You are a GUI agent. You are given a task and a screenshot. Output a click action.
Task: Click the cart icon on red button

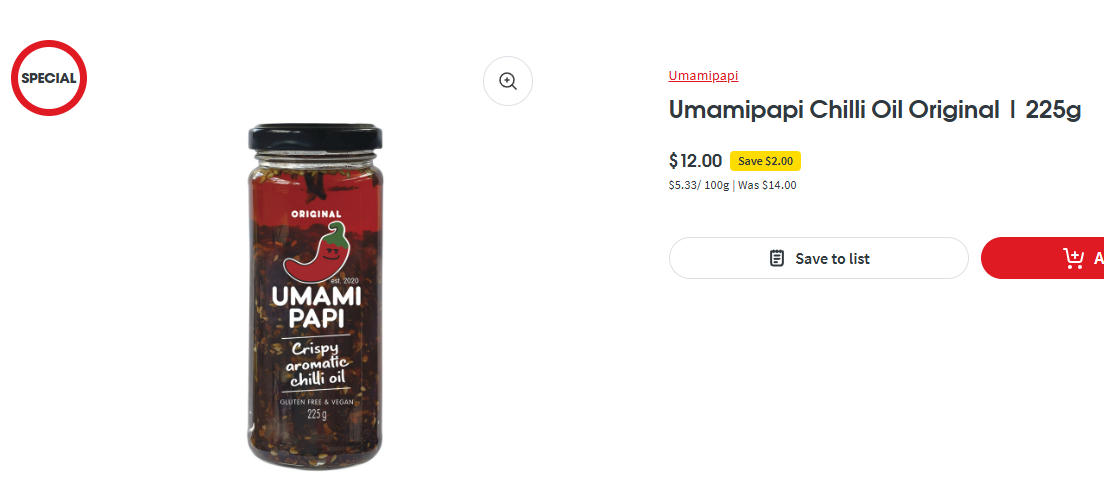pyautogui.click(x=1073, y=258)
